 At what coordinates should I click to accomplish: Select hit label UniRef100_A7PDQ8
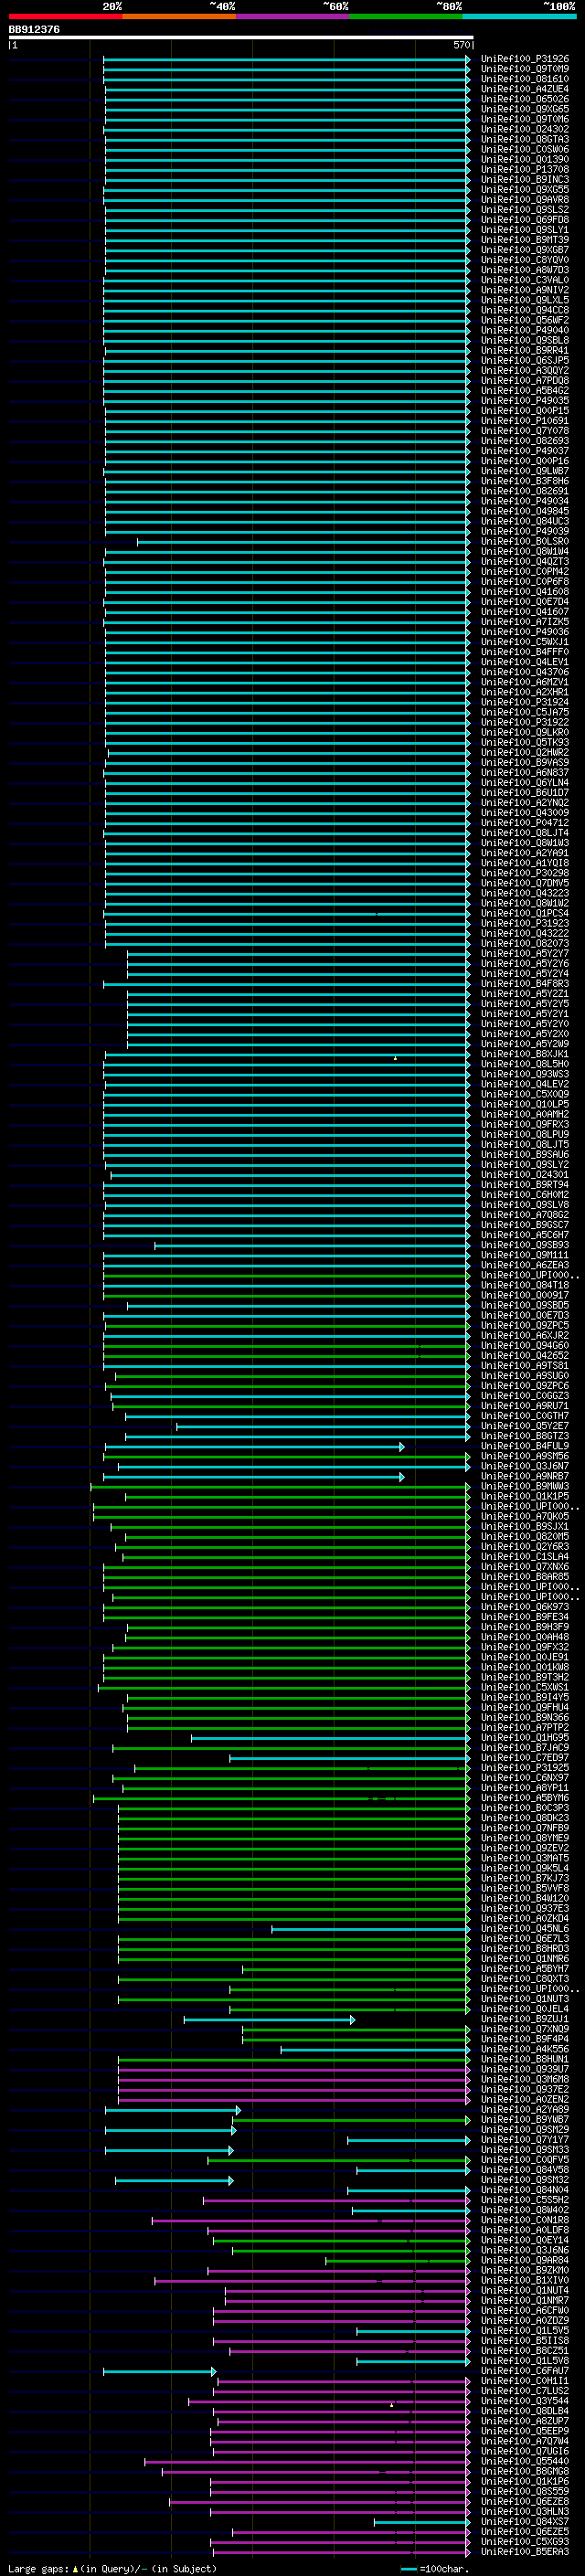tap(525, 380)
